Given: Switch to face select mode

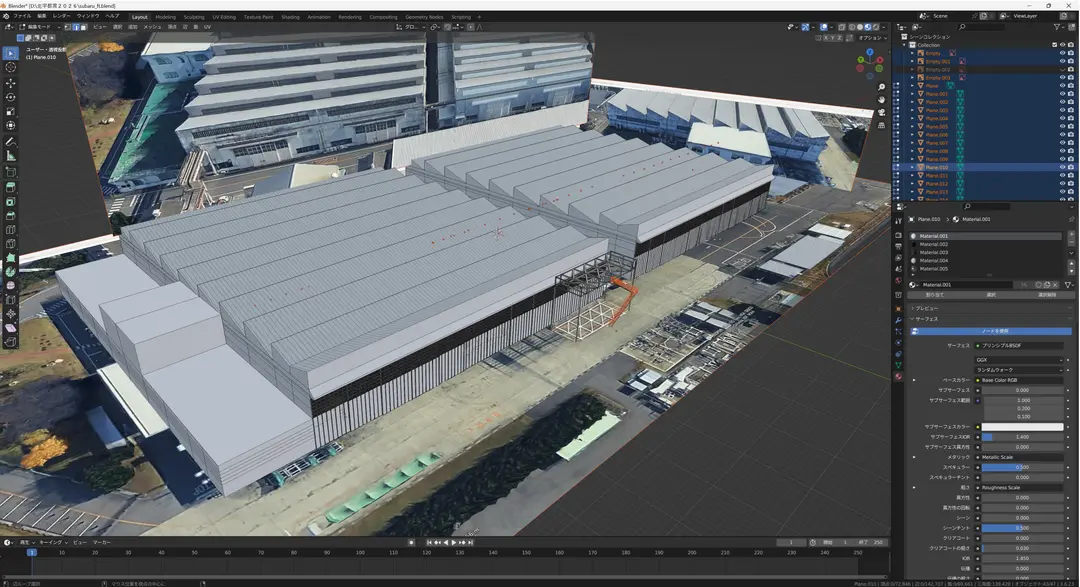Looking at the screenshot, I should point(83,27).
